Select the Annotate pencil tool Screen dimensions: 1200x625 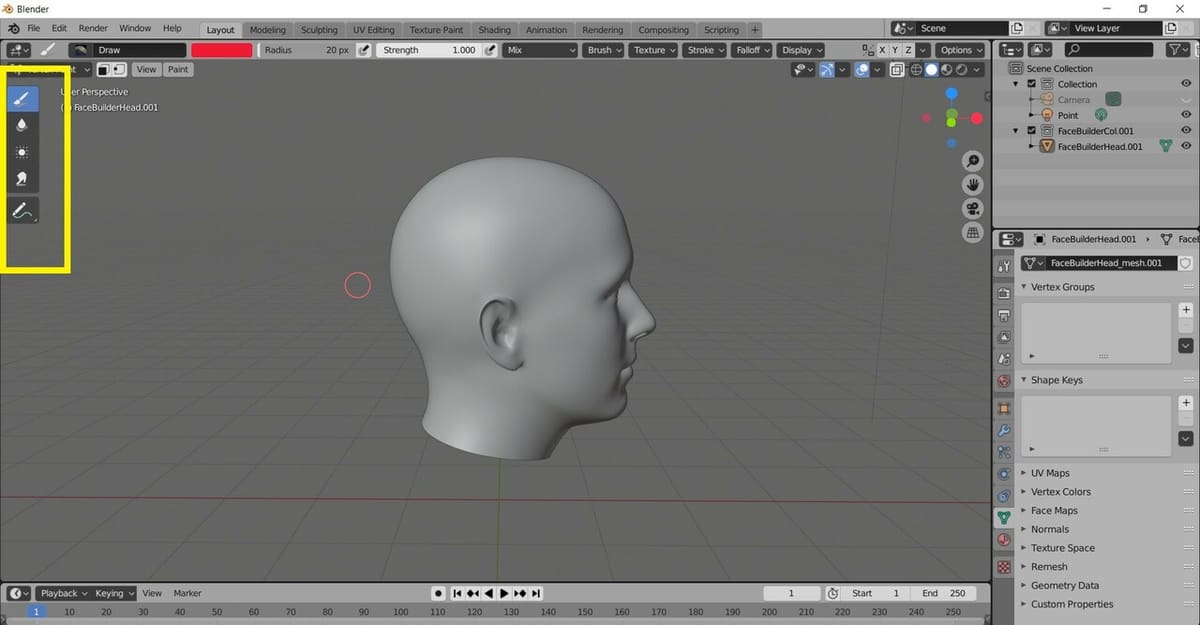pos(22,211)
